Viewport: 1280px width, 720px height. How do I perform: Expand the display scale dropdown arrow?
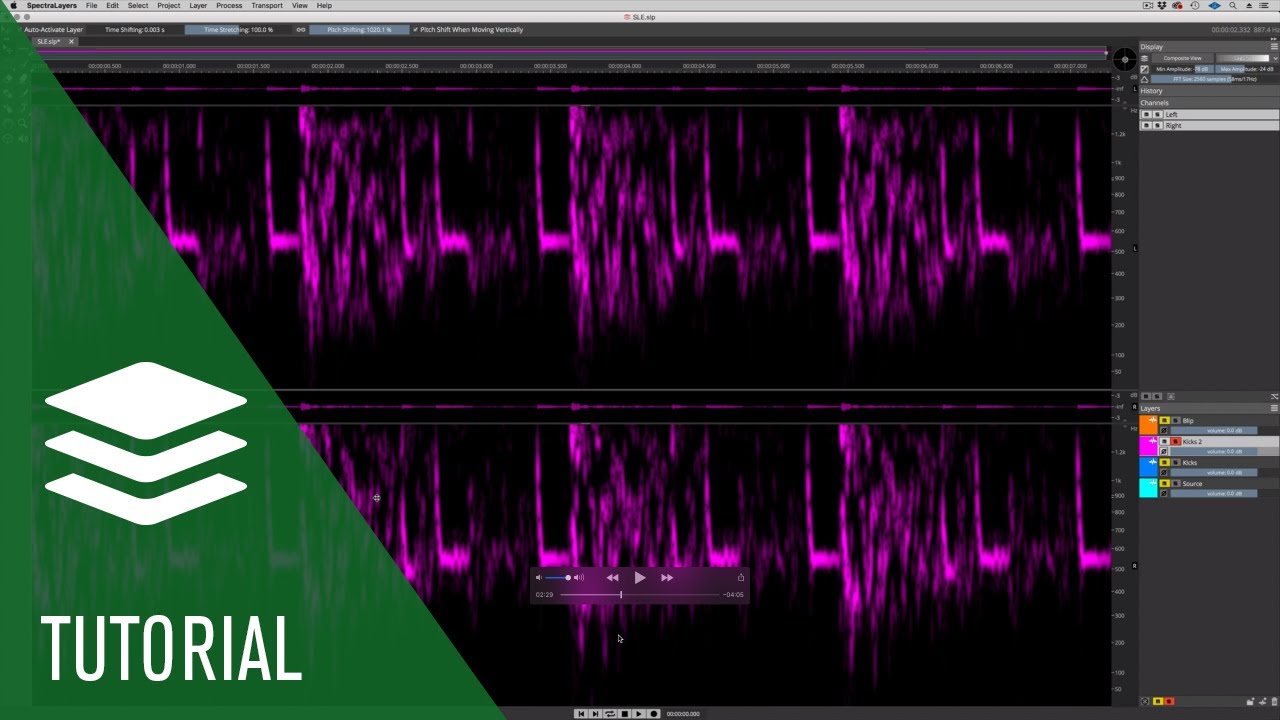tap(1275, 58)
